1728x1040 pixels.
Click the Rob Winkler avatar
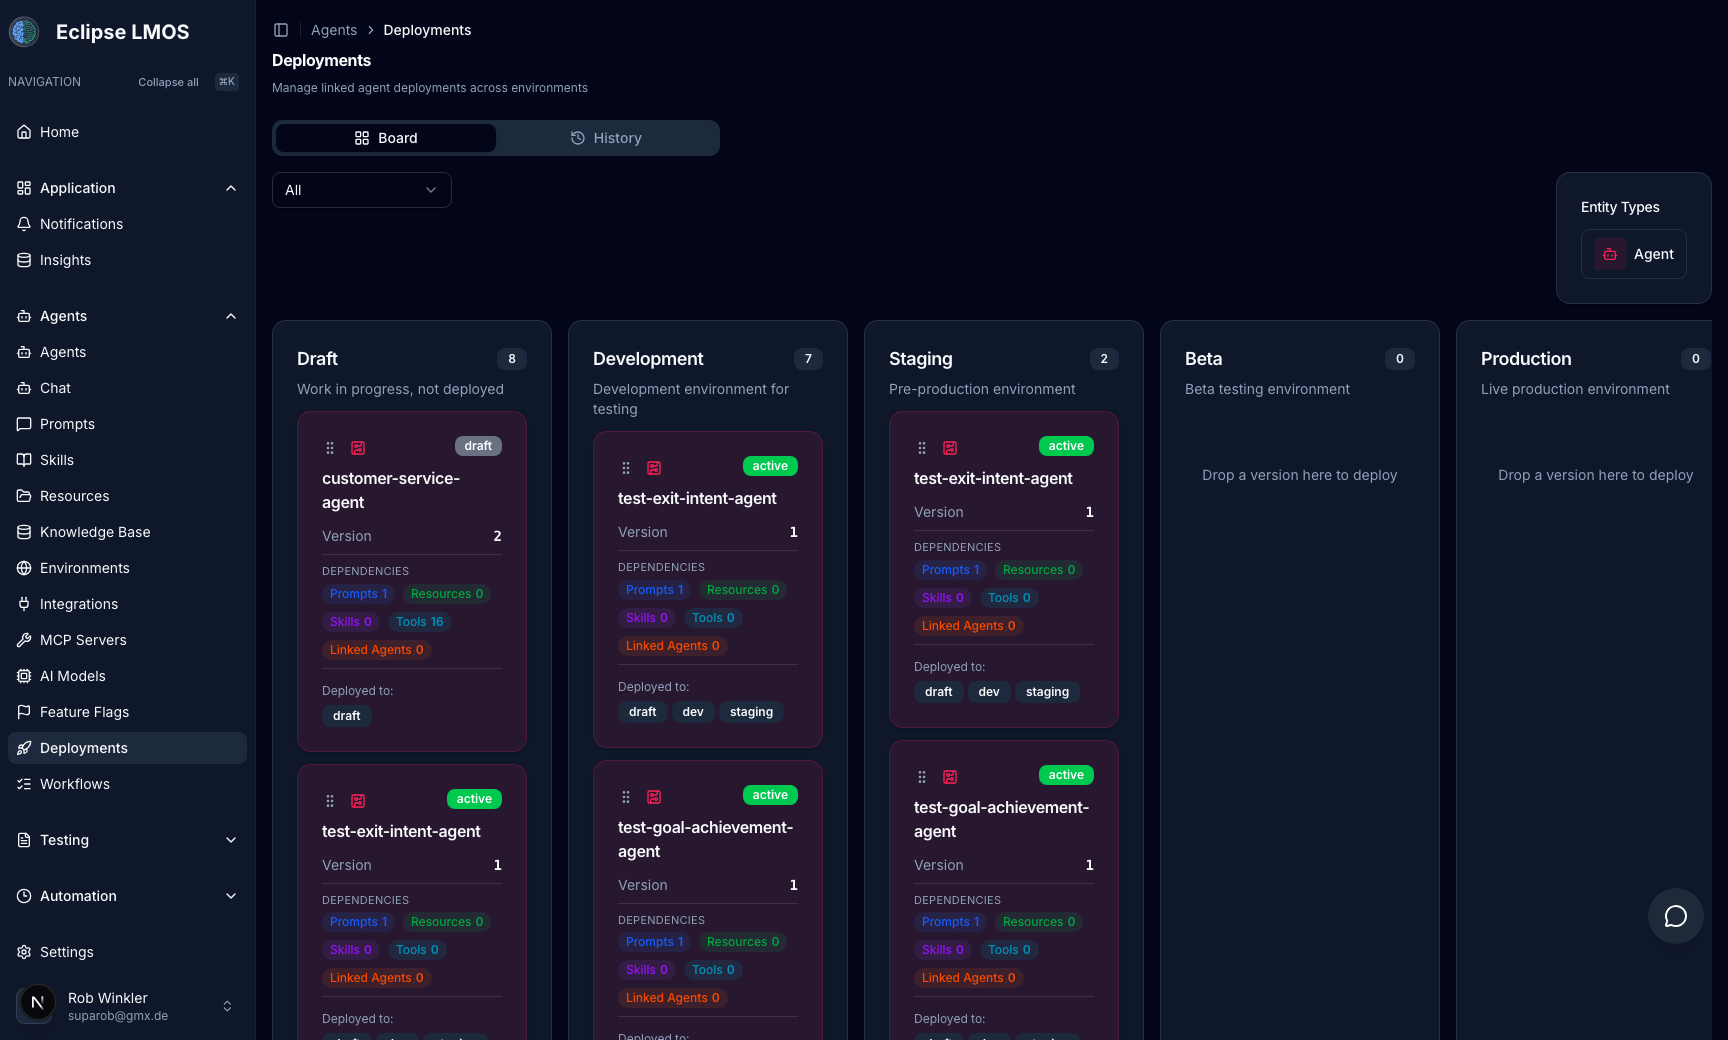(37, 1003)
